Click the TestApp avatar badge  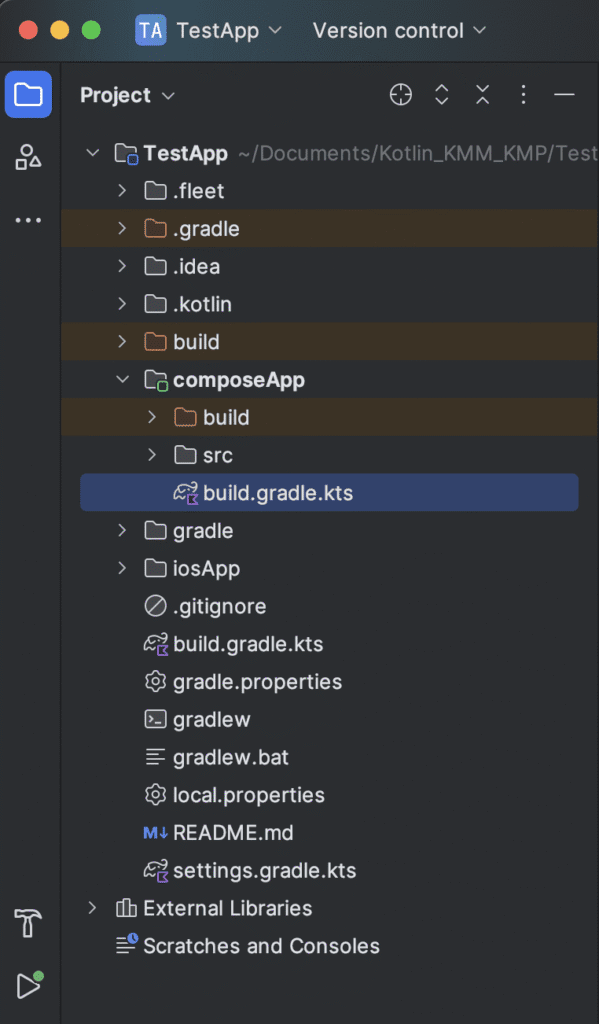150,30
